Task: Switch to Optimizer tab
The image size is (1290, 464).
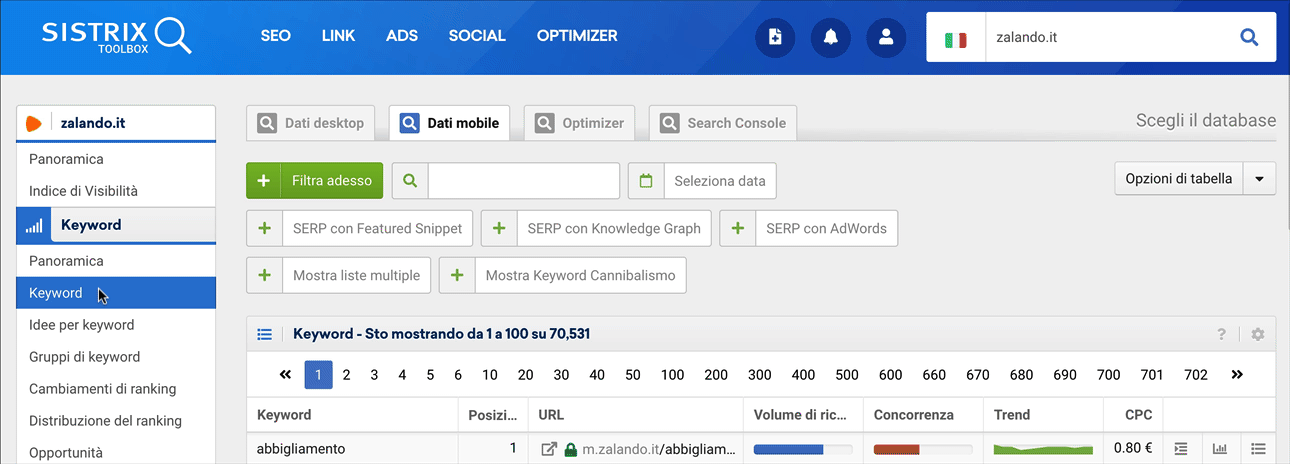Action: 580,123
